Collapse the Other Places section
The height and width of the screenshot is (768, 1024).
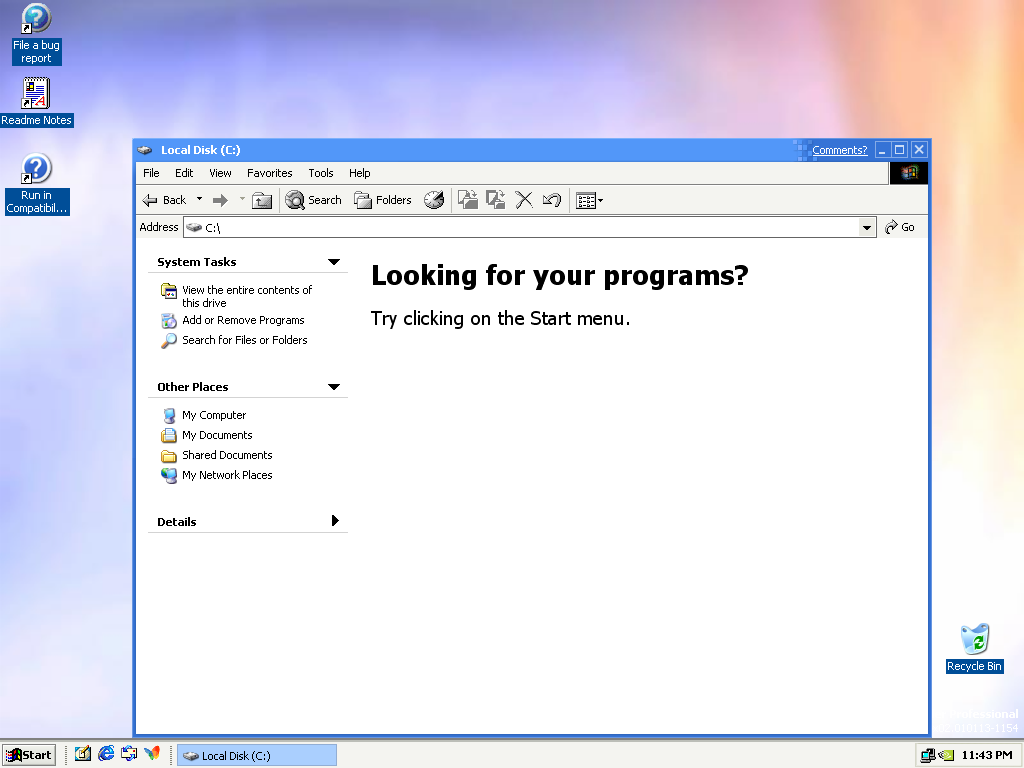tap(334, 387)
